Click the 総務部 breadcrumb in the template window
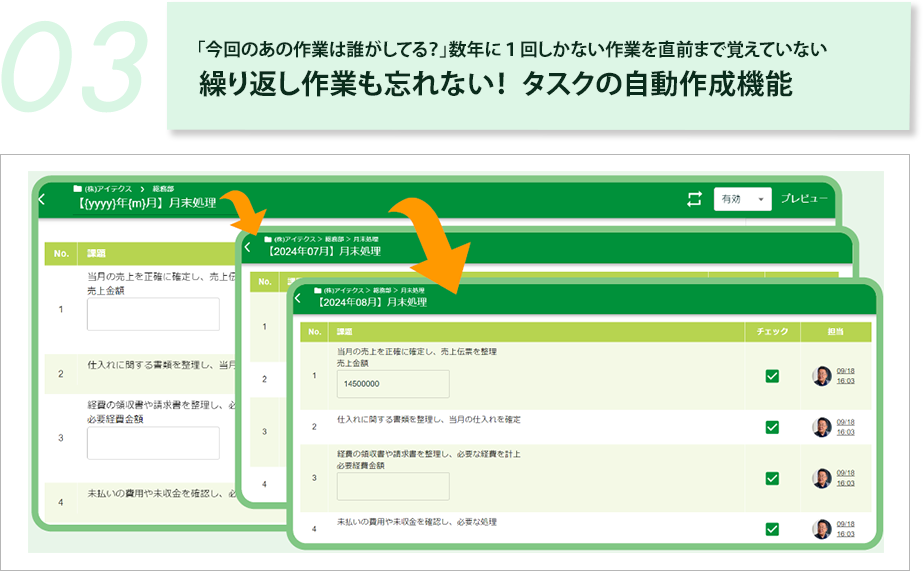Image resolution: width=923 pixels, height=571 pixels. click(x=163, y=189)
